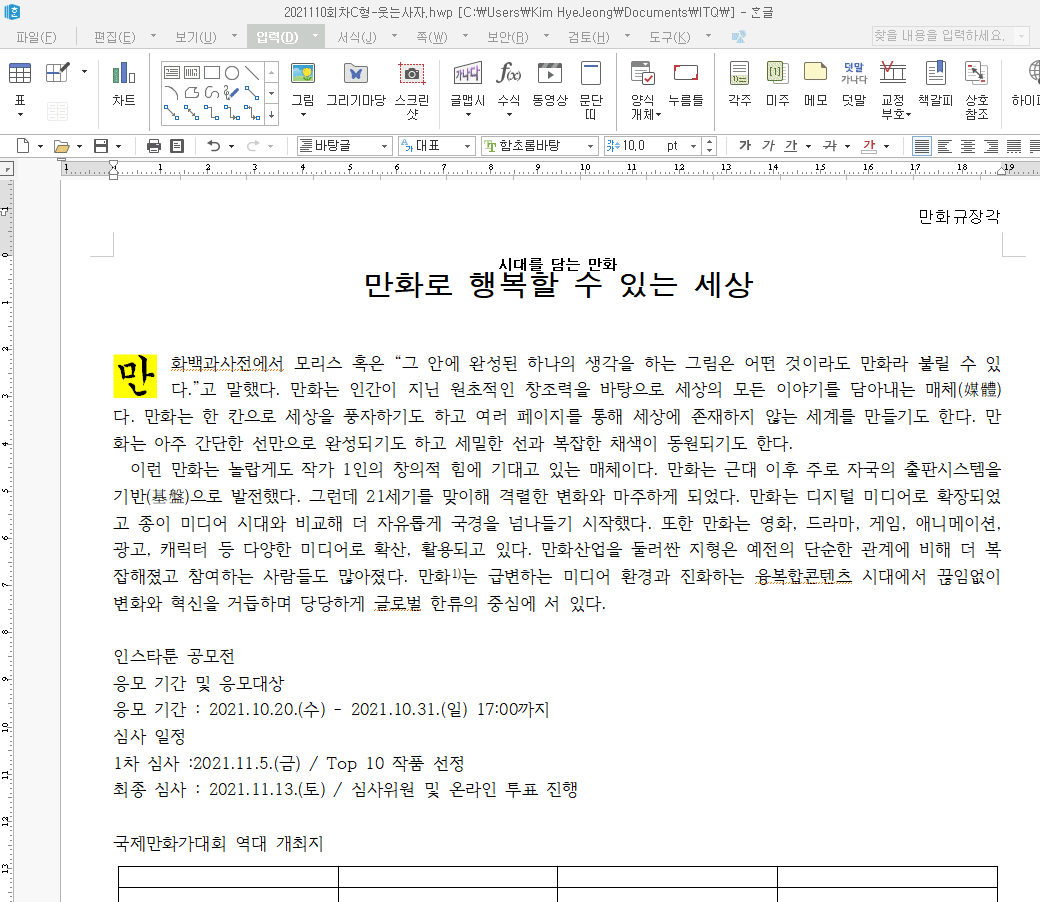Click the yellow drop cap 만
The height and width of the screenshot is (902, 1040).
(135, 376)
